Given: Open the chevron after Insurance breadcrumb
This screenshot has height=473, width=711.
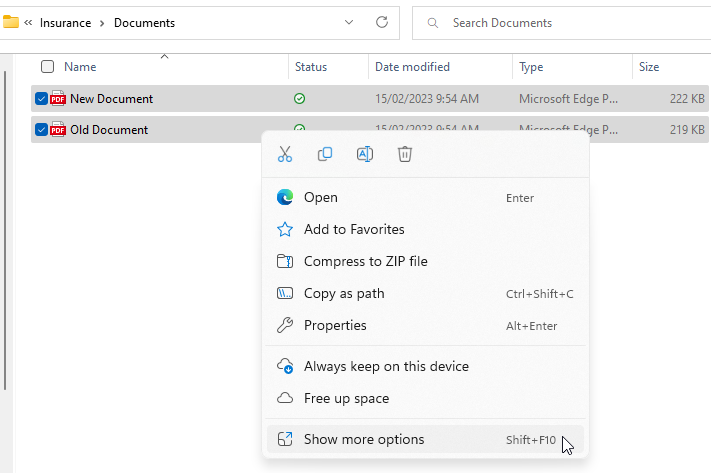Looking at the screenshot, I should [x=102, y=22].
